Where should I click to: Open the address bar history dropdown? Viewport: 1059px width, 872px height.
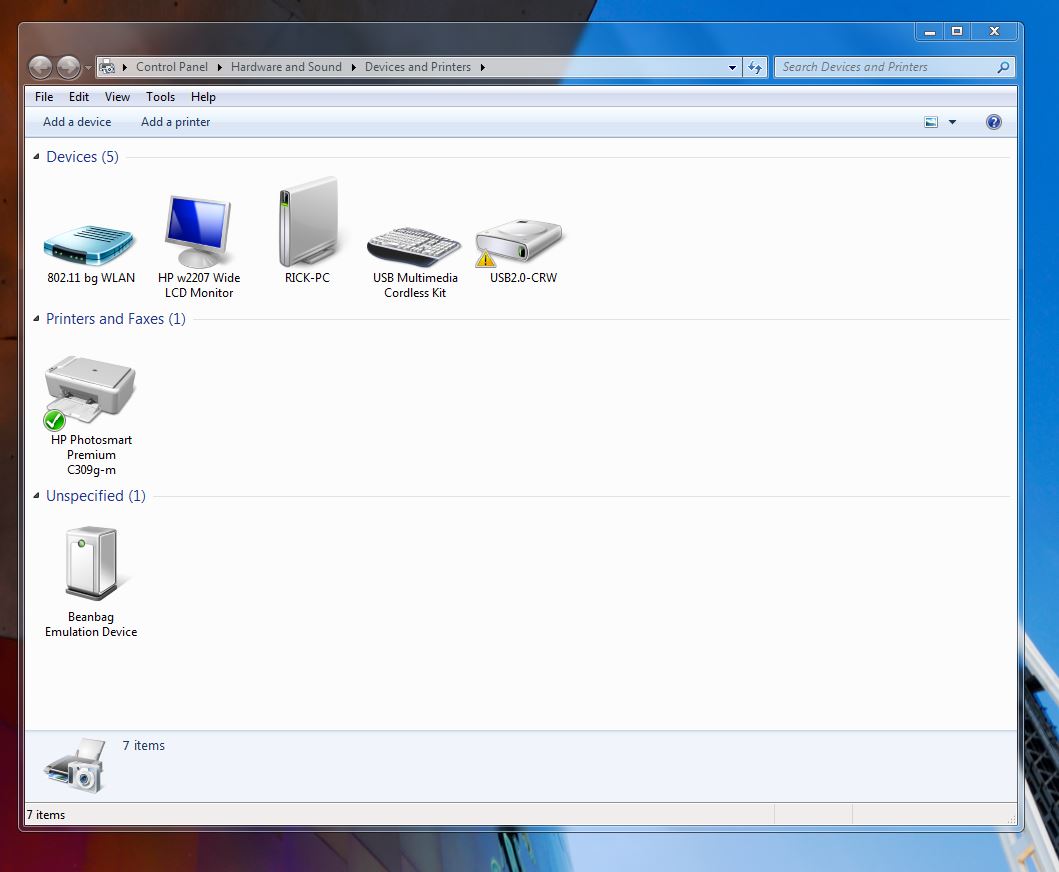tap(733, 67)
